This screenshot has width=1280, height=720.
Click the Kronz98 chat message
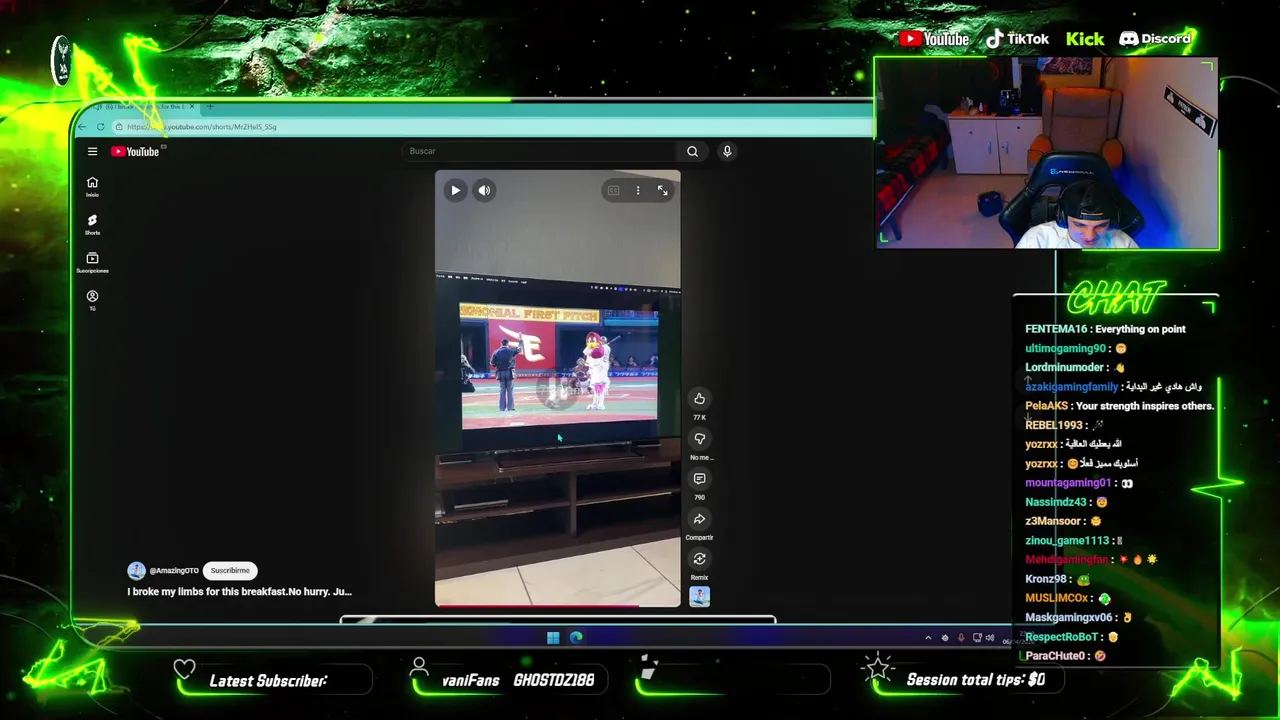[1057, 579]
